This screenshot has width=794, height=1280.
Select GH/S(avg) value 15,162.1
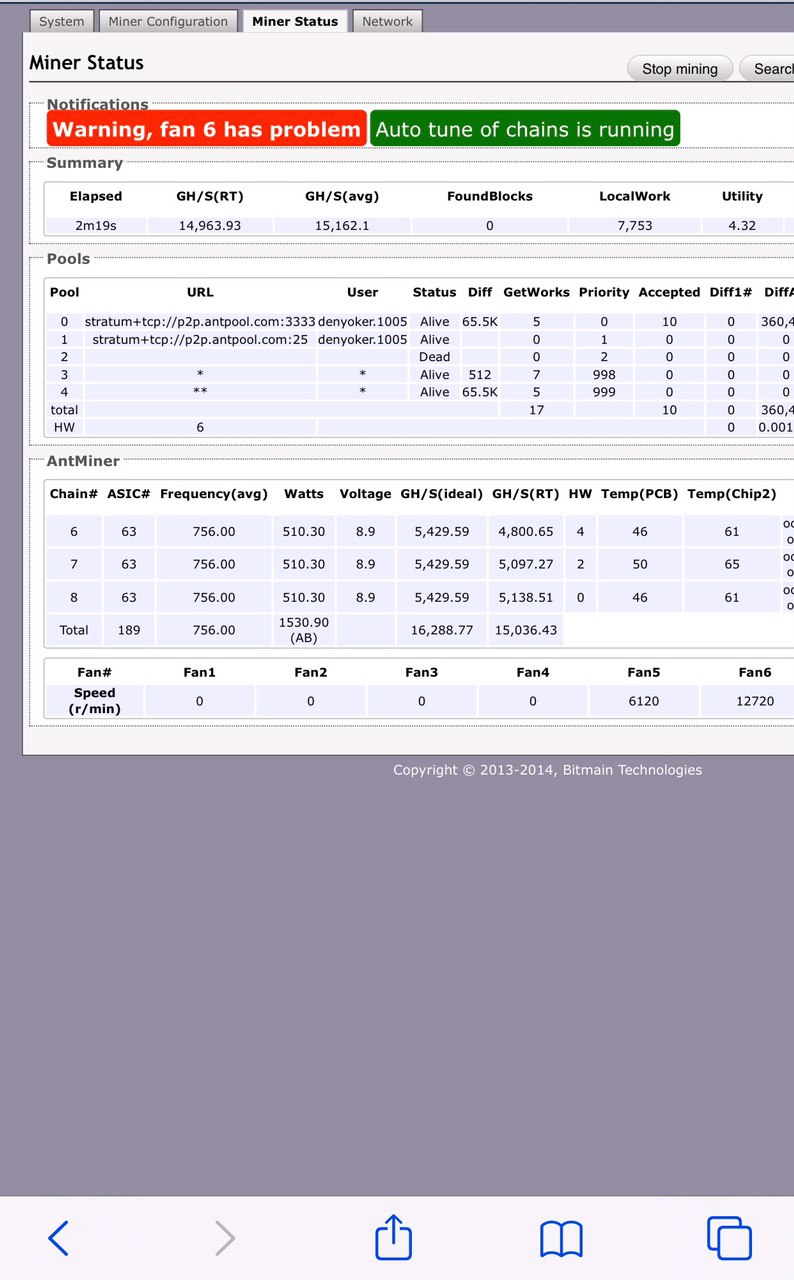tap(342, 226)
